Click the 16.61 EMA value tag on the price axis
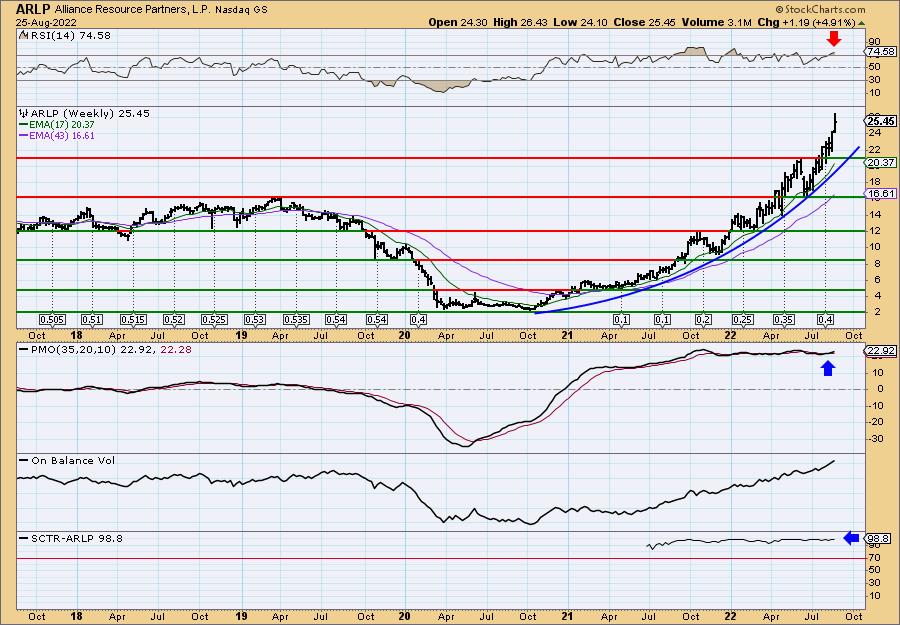The image size is (900, 625). (881, 194)
